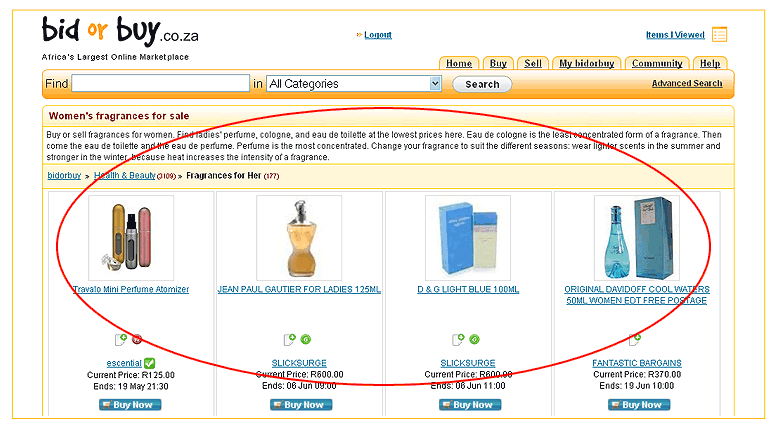Image resolution: width=777 pixels, height=430 pixels.
Task: Click the Search button
Action: tap(482, 84)
